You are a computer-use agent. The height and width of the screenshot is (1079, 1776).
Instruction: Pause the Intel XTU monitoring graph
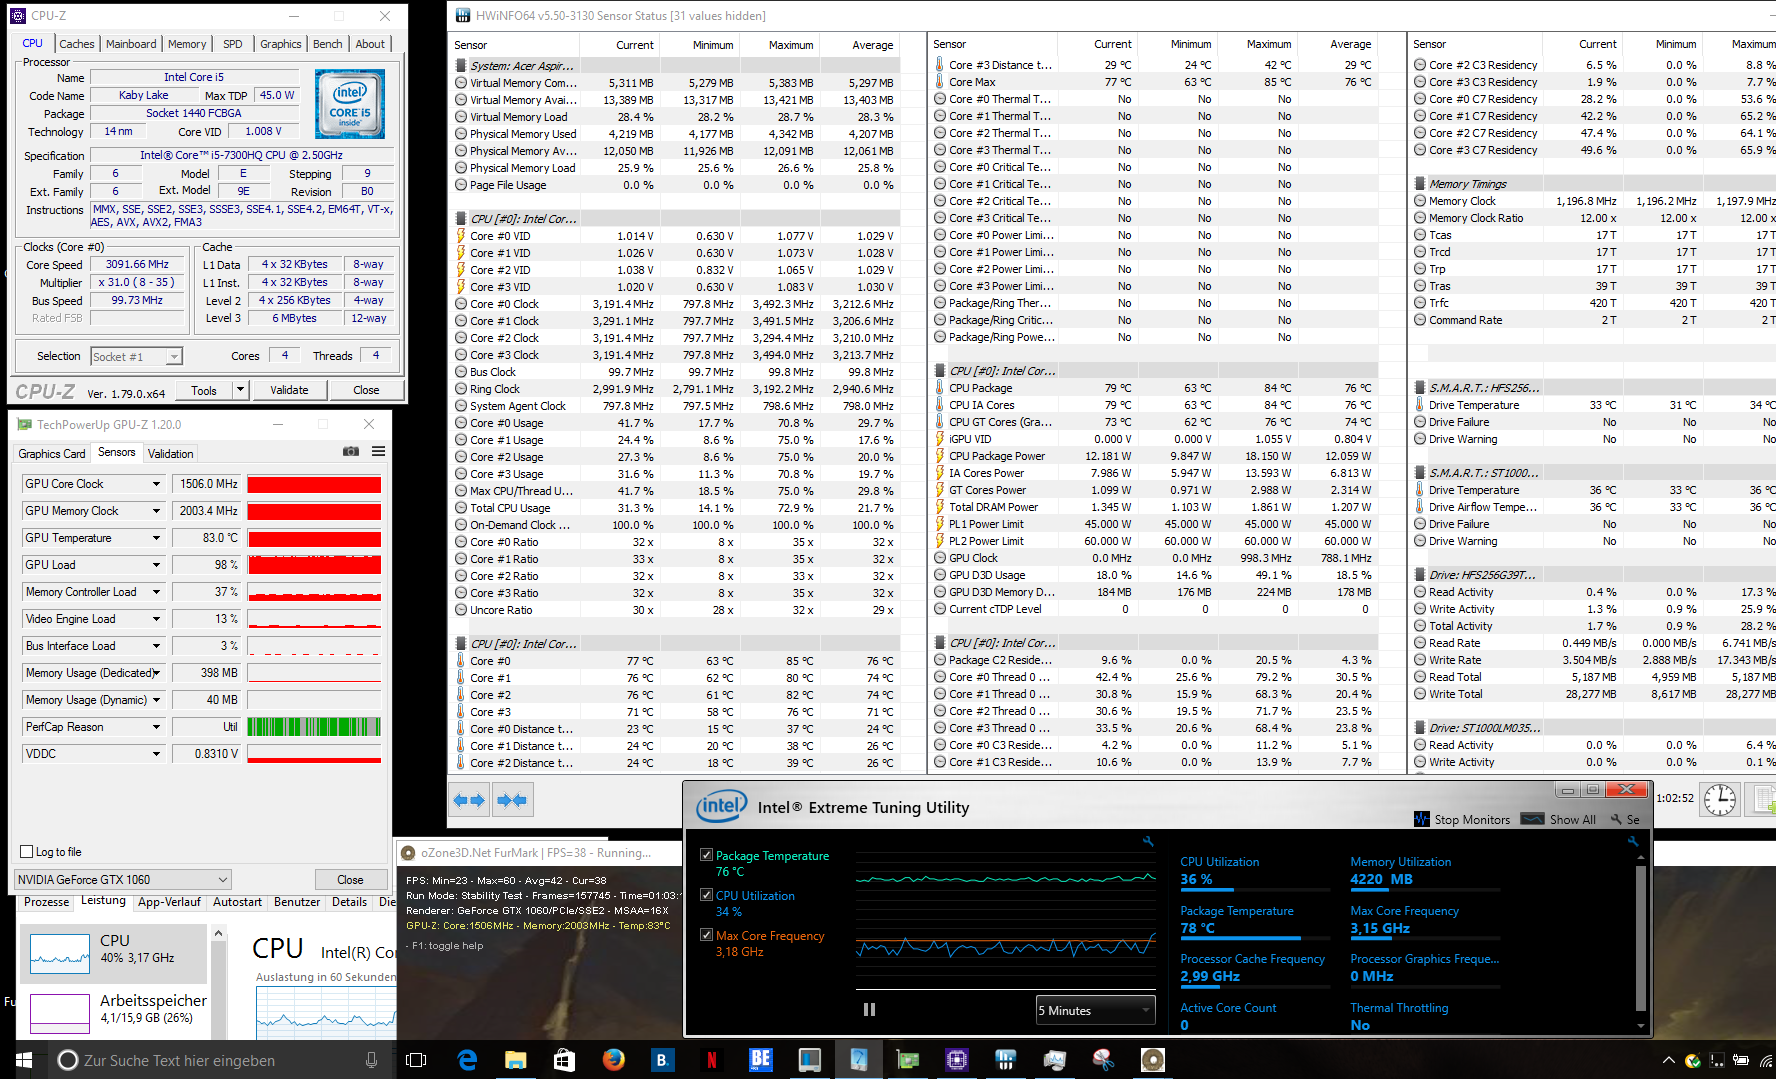(869, 1010)
